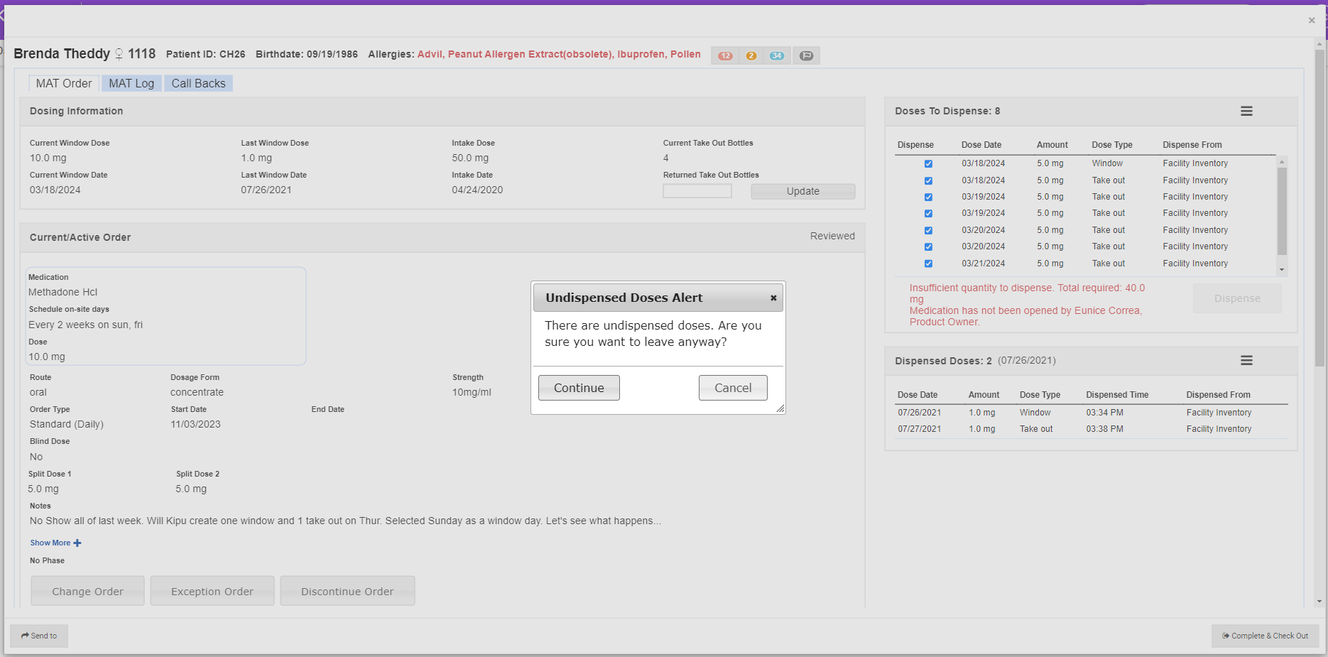Switch to the MAT Log tab

pos(131,83)
